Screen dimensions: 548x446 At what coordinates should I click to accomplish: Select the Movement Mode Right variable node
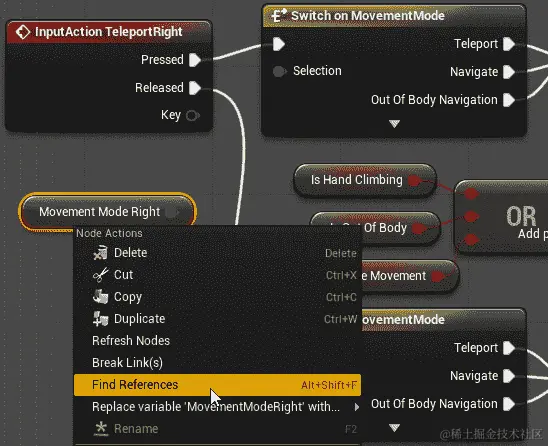(x=108, y=212)
